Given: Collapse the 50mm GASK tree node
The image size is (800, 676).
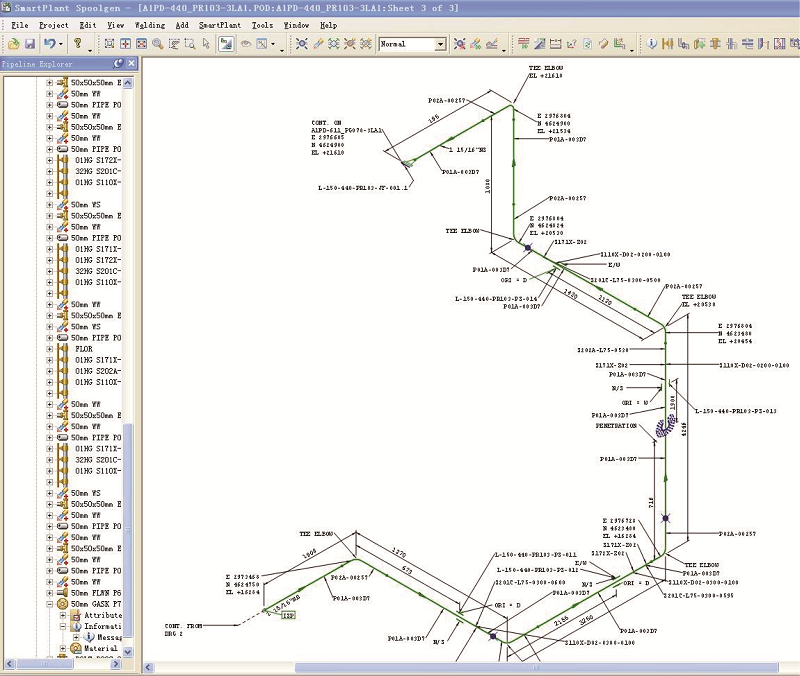Looking at the screenshot, I should (49, 604).
